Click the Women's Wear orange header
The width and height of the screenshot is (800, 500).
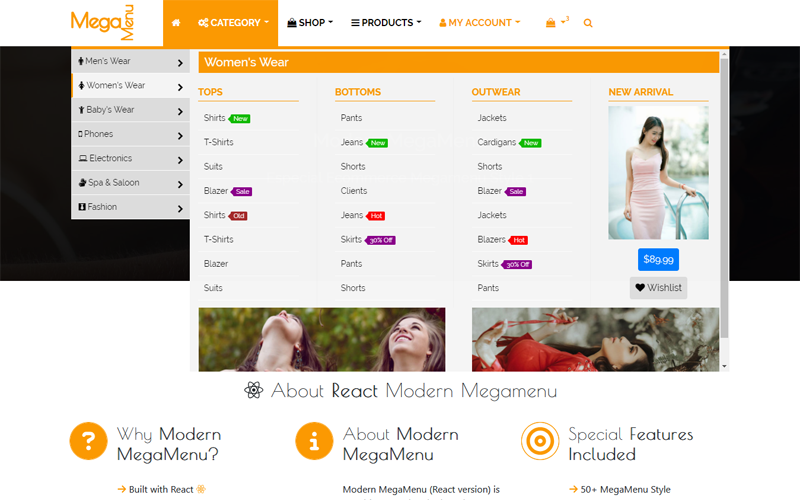point(459,62)
